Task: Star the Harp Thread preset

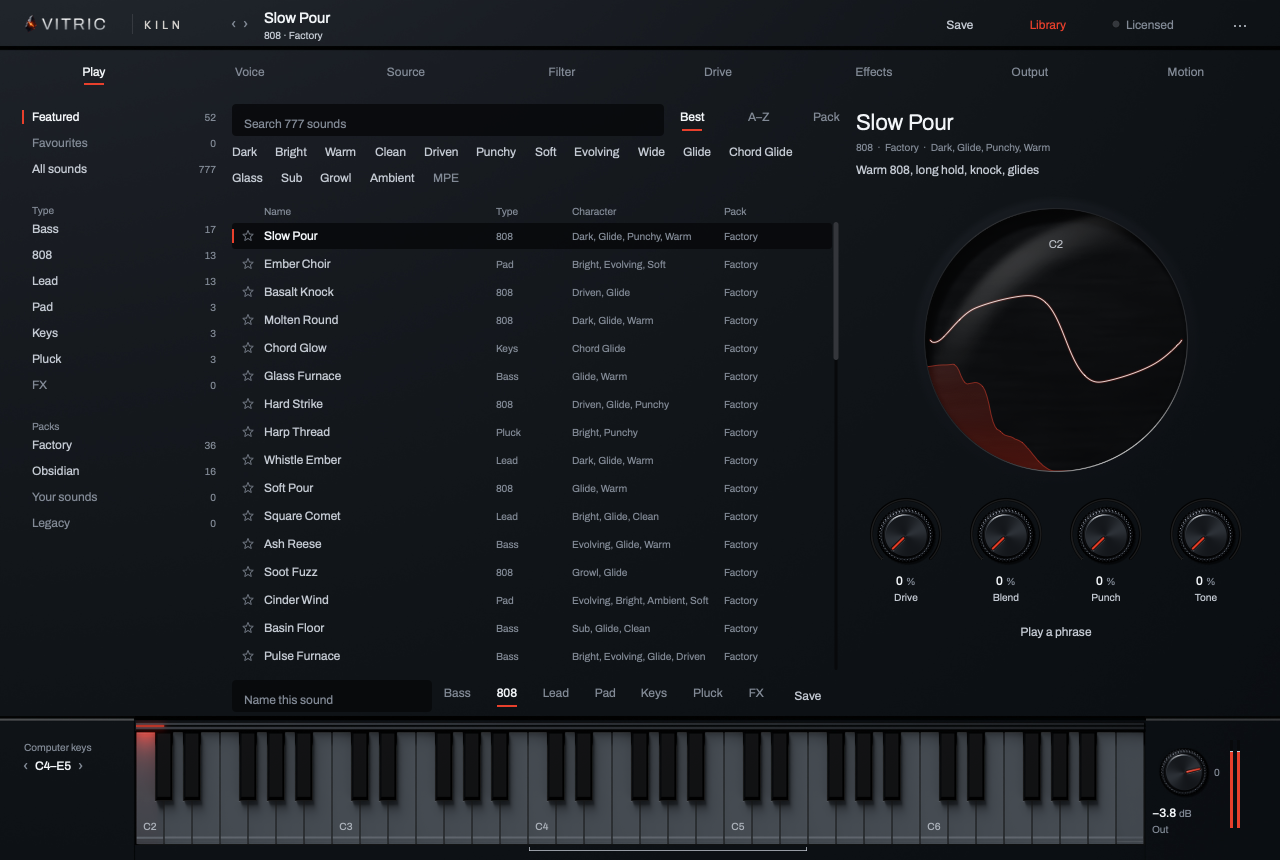Action: (248, 432)
